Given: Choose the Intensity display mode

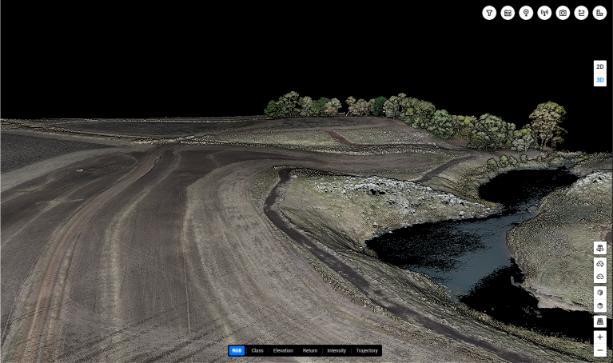Looking at the screenshot, I should pyautogui.click(x=337, y=350).
